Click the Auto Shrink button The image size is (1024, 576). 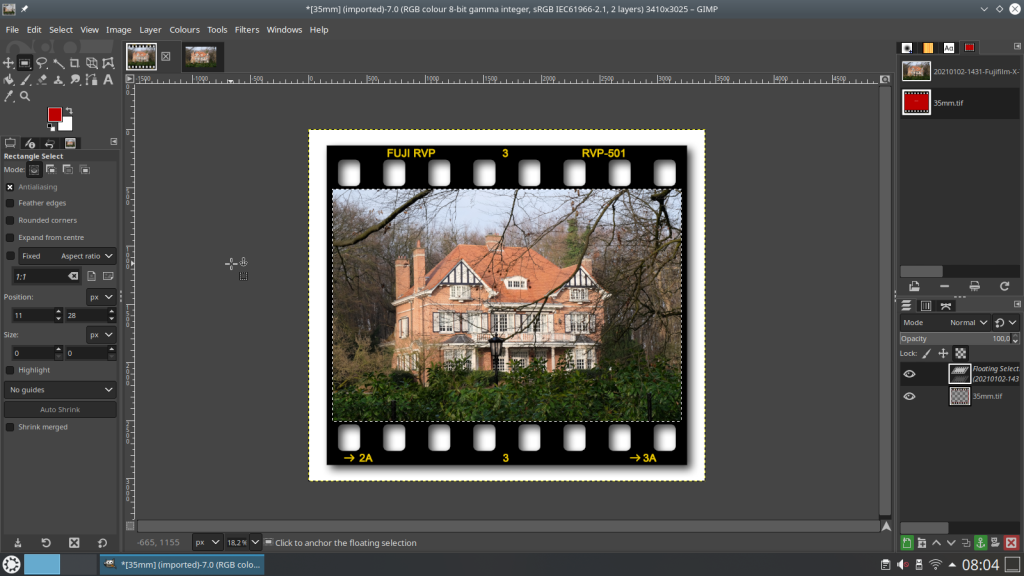click(60, 409)
